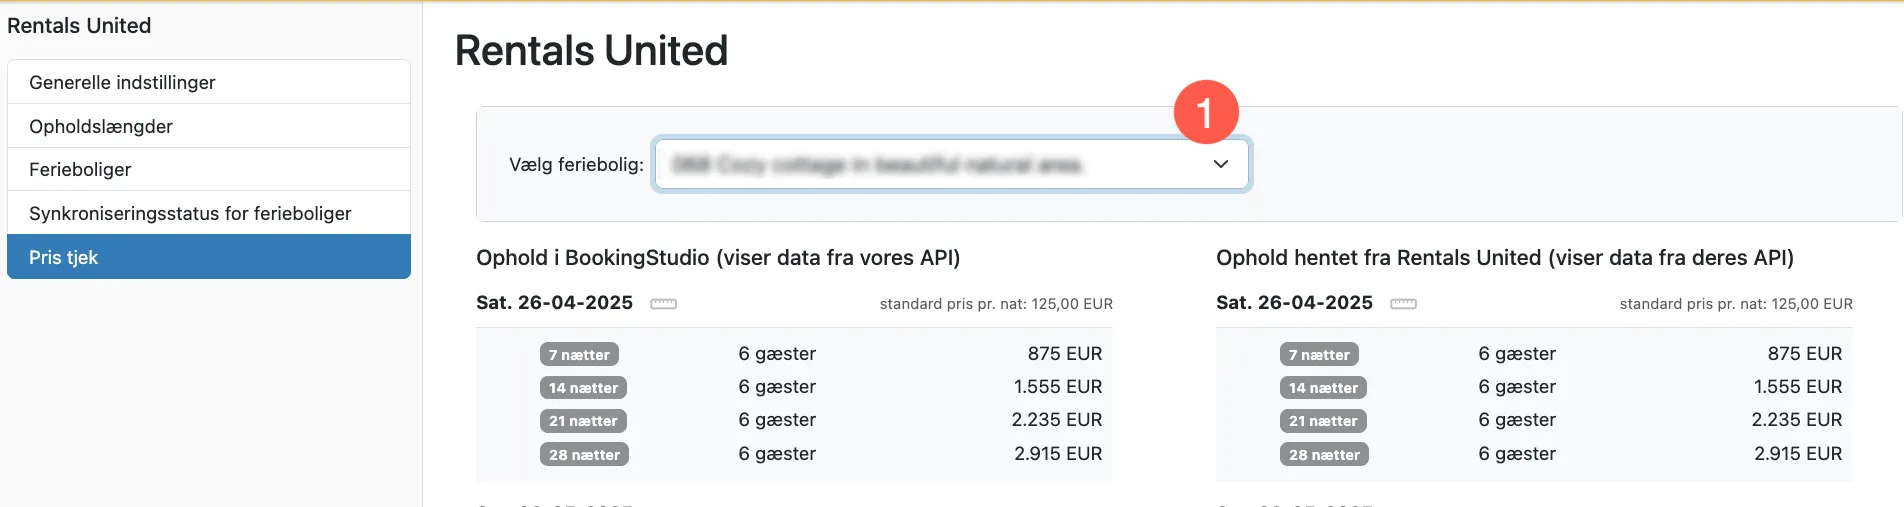Click the Rentals United sidebar header
This screenshot has width=1904, height=507.
79,26
